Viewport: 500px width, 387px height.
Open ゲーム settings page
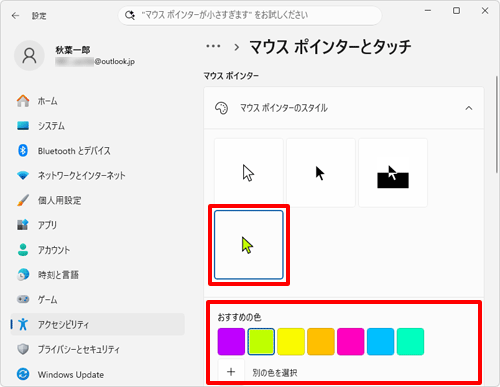point(98,299)
